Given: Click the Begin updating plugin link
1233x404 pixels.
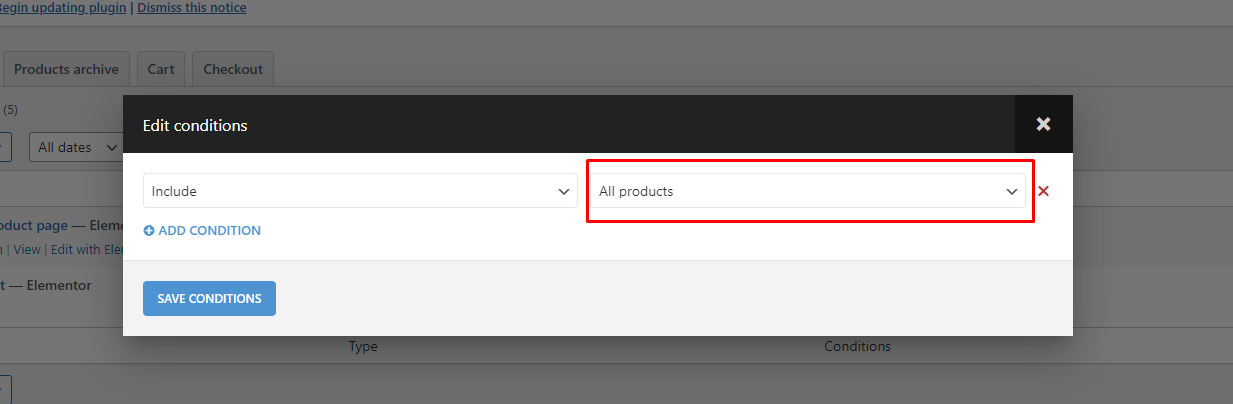Looking at the screenshot, I should pos(61,8).
